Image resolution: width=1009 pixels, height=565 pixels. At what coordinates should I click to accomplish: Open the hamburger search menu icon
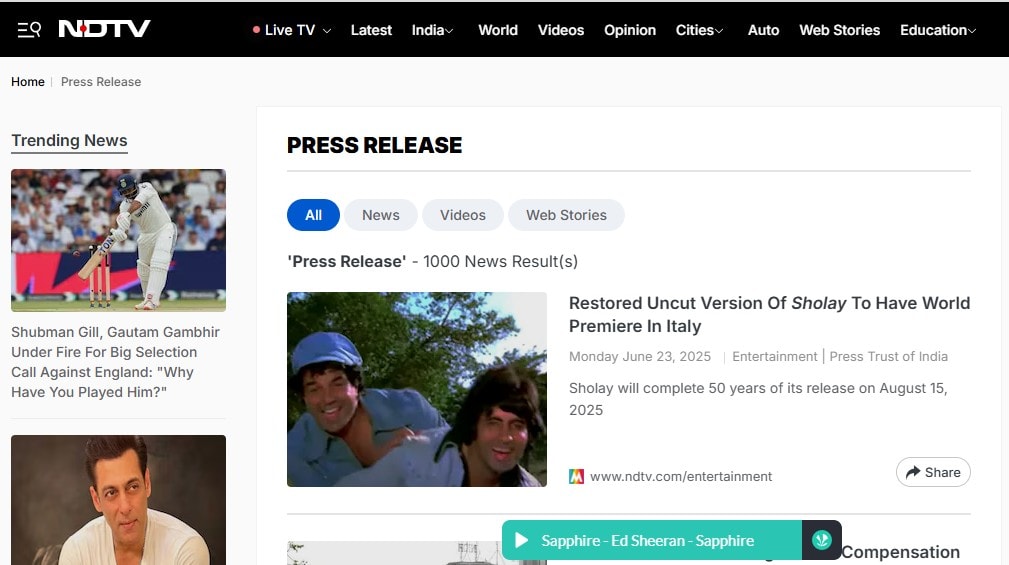[x=29, y=30]
